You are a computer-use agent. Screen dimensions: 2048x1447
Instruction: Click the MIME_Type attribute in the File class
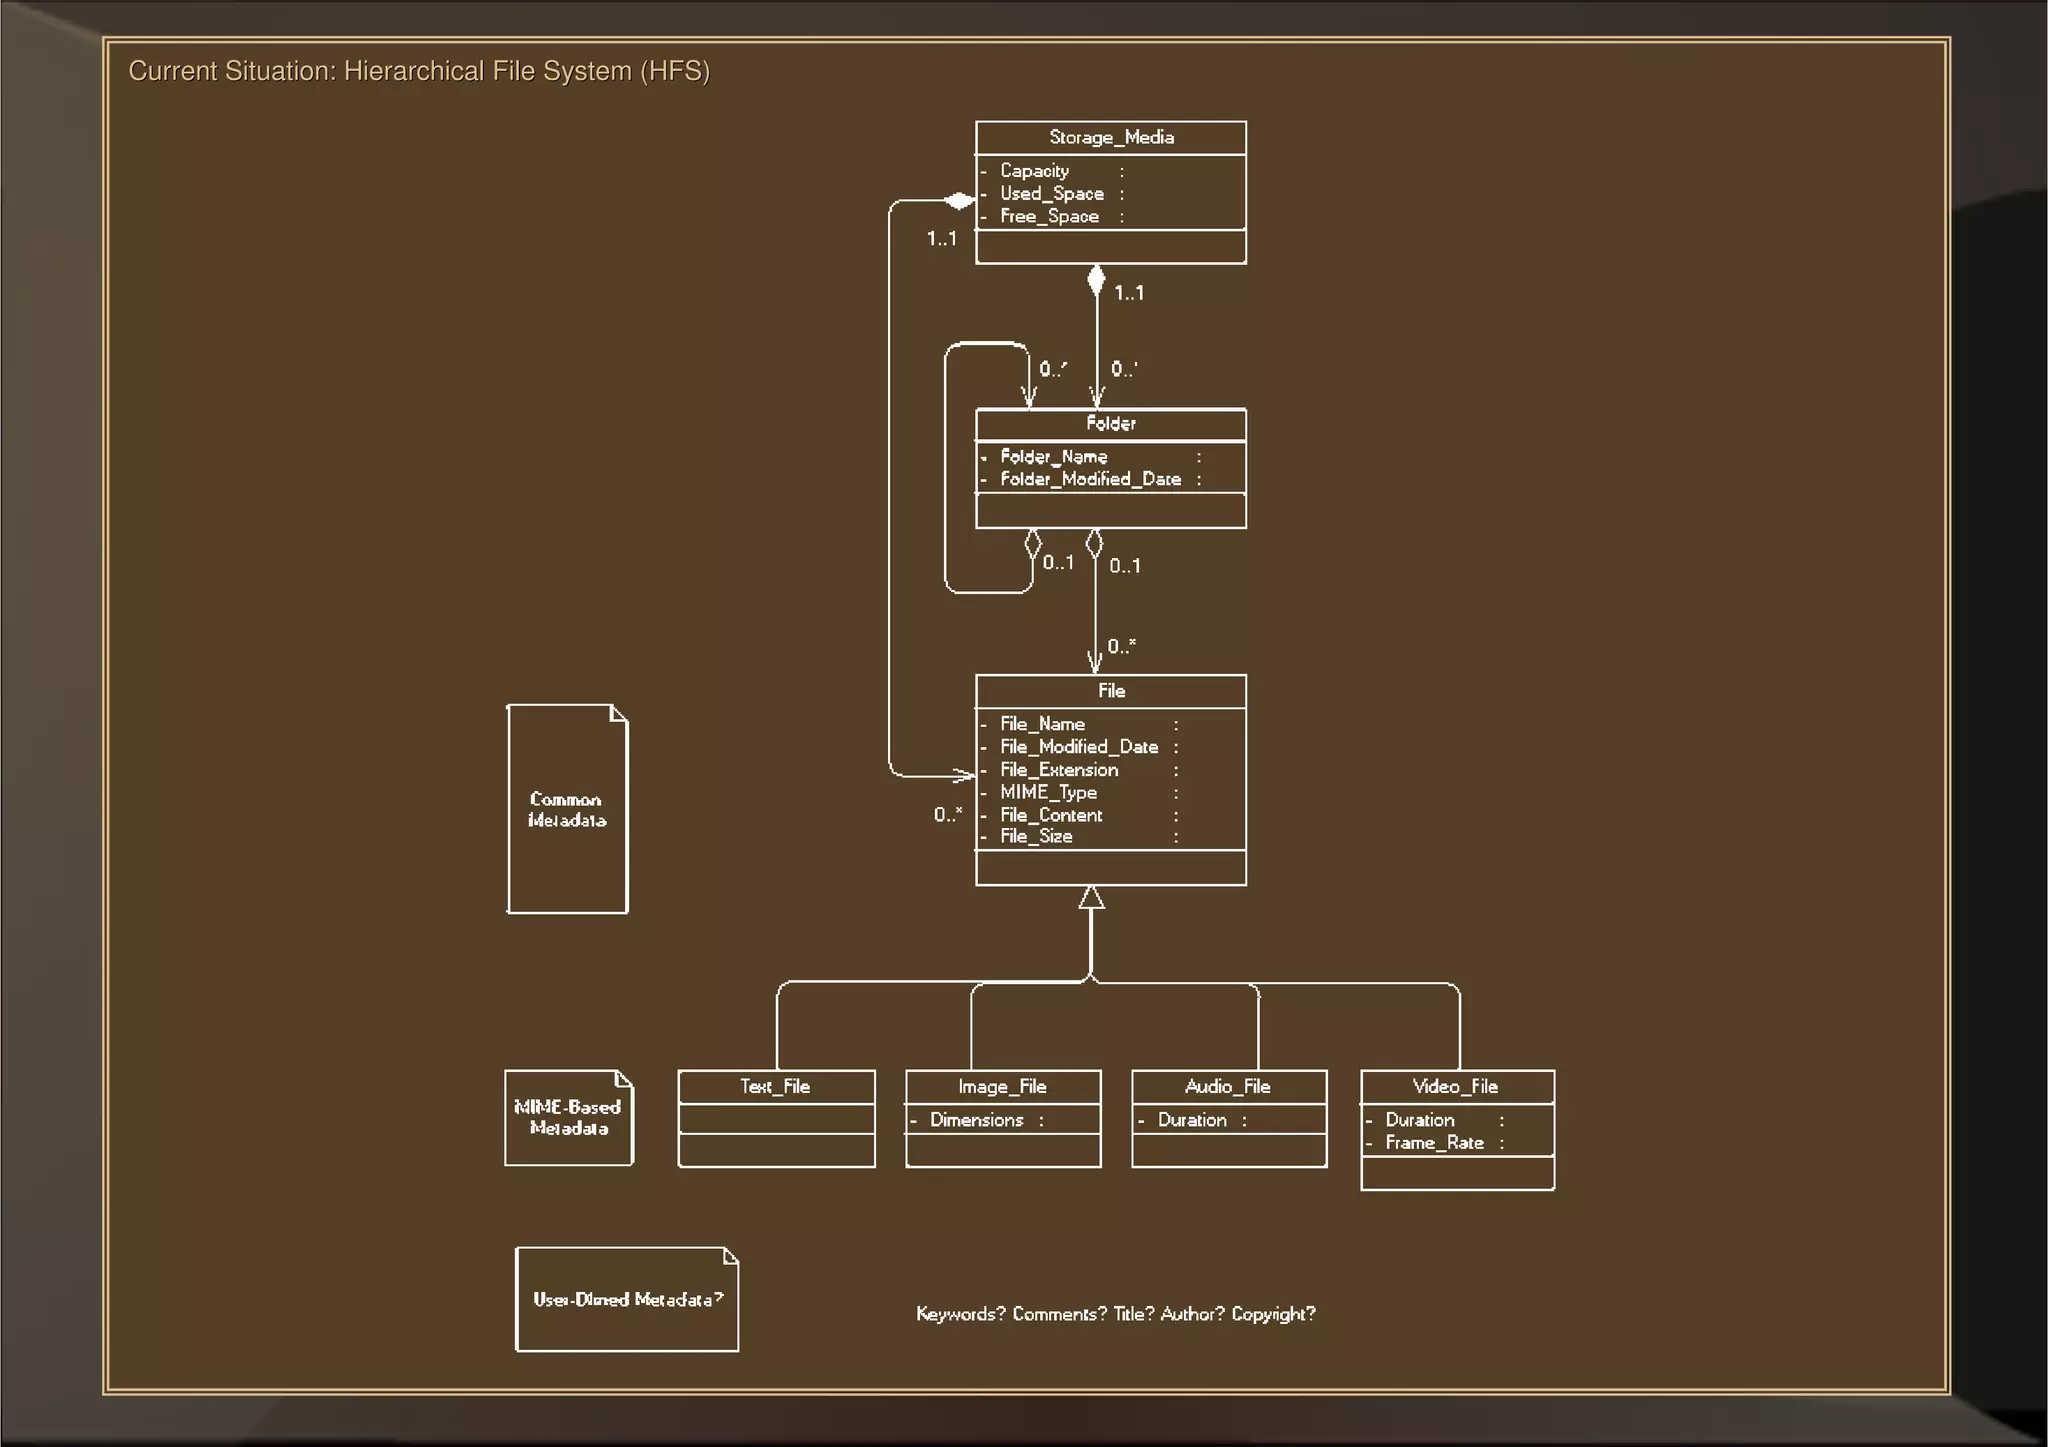pos(1048,793)
